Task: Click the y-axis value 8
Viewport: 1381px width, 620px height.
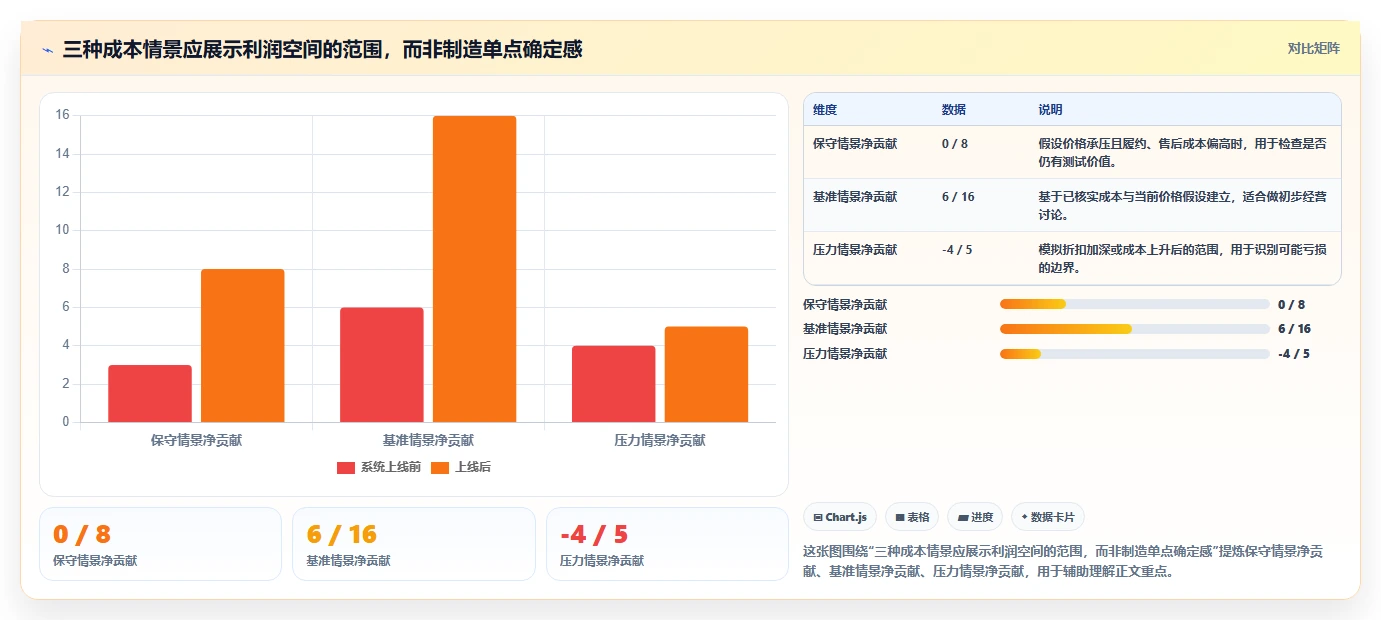Action: tap(66, 269)
